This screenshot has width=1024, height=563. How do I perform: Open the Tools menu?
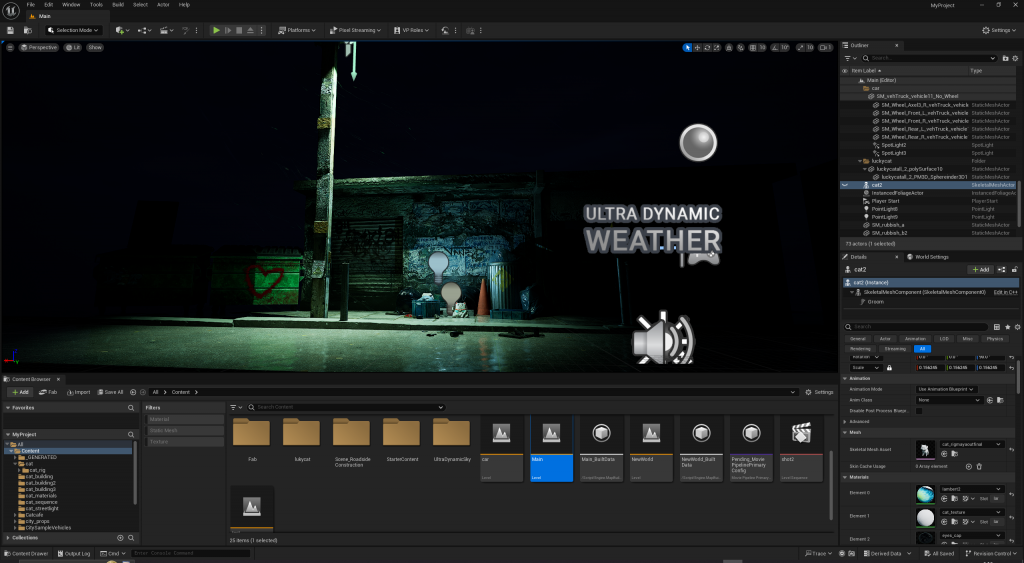[x=96, y=5]
